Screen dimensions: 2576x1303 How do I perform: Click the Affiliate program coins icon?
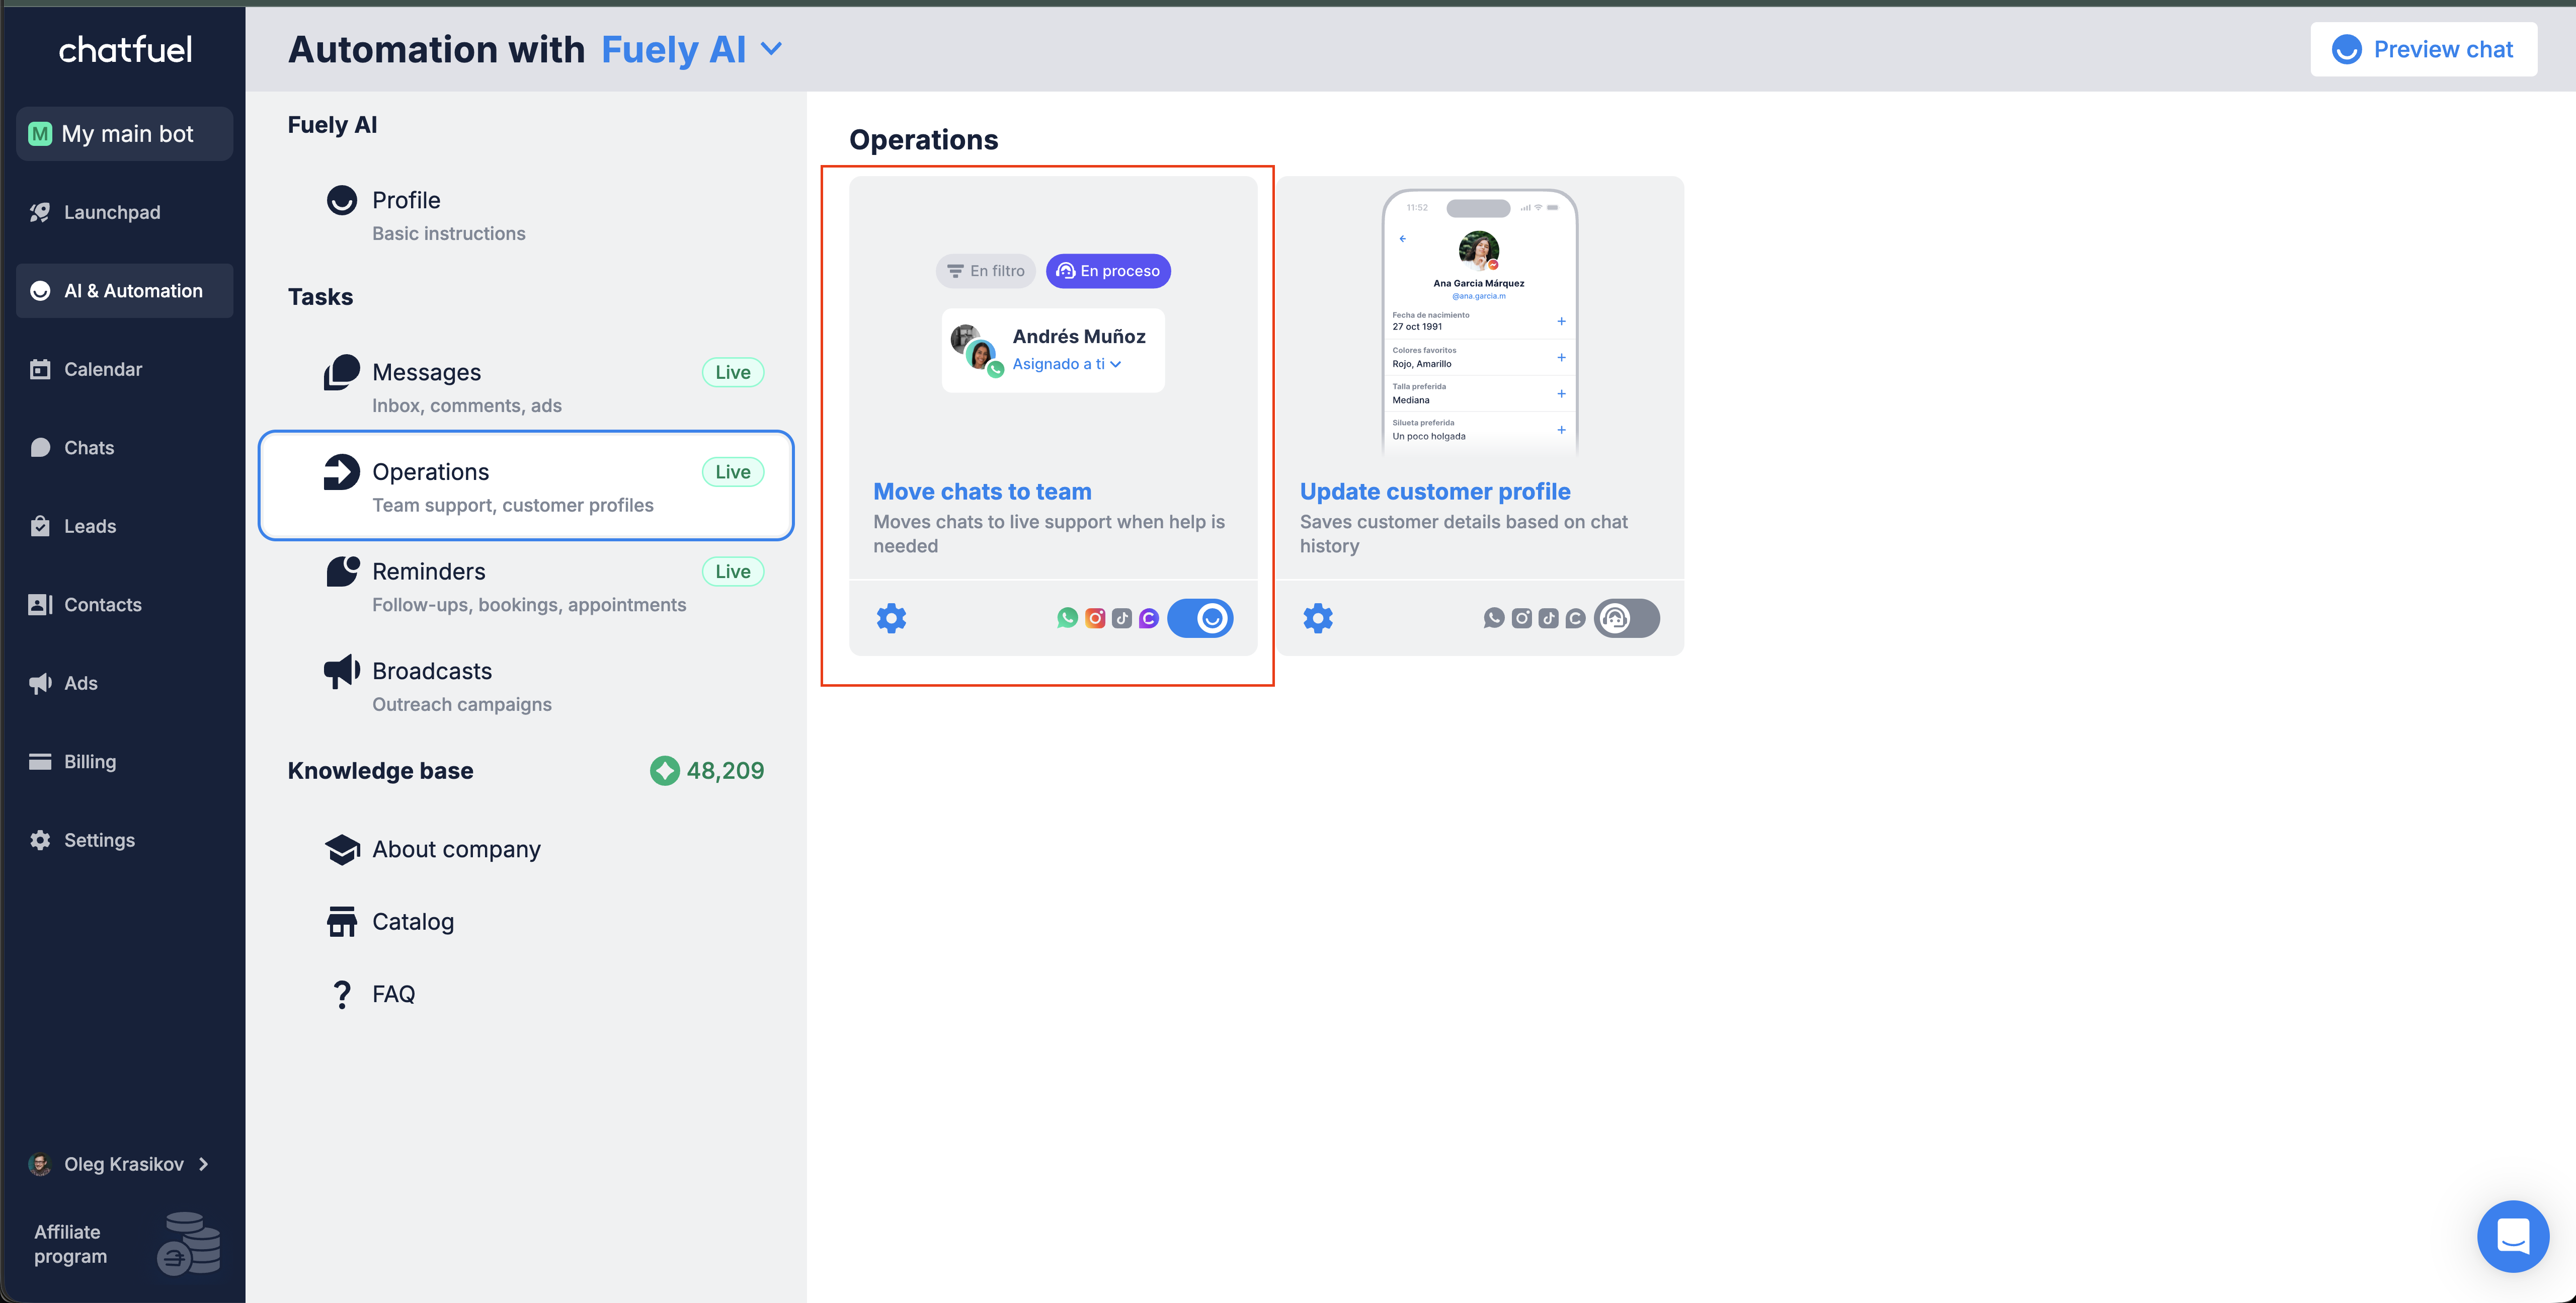point(189,1243)
